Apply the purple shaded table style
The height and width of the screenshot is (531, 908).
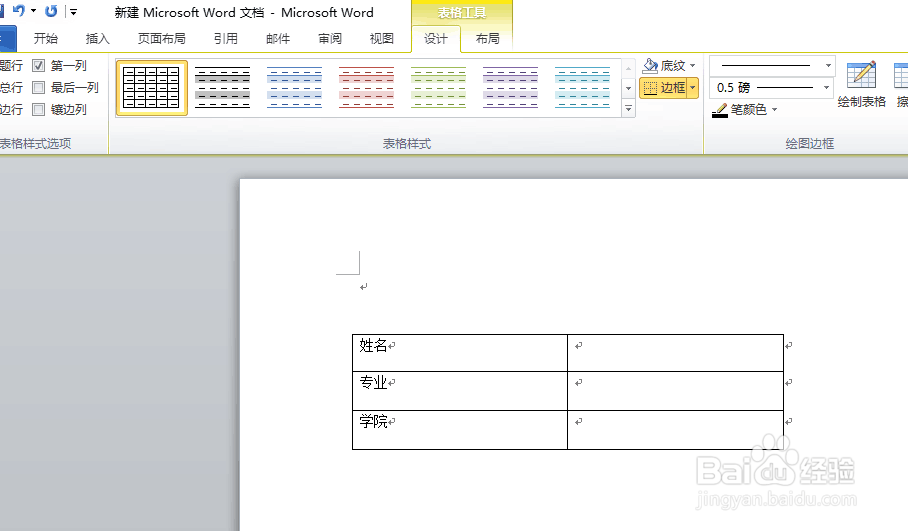point(510,87)
